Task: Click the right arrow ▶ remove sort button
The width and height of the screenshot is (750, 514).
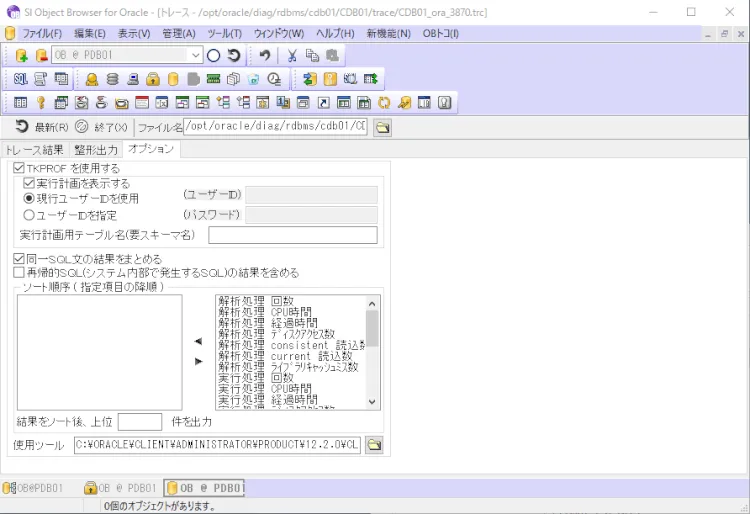Action: (x=199, y=361)
